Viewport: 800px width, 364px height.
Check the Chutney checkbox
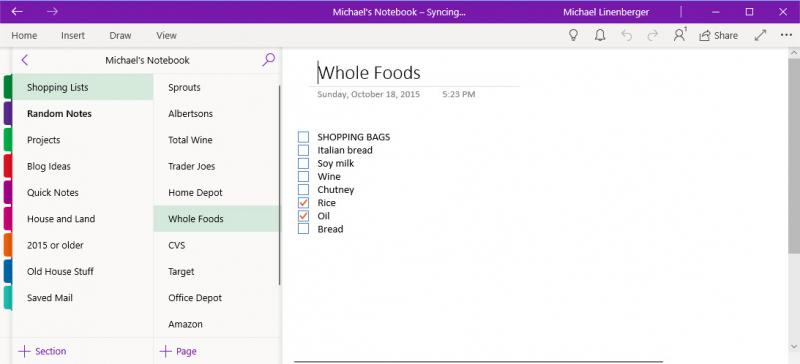[x=304, y=189]
